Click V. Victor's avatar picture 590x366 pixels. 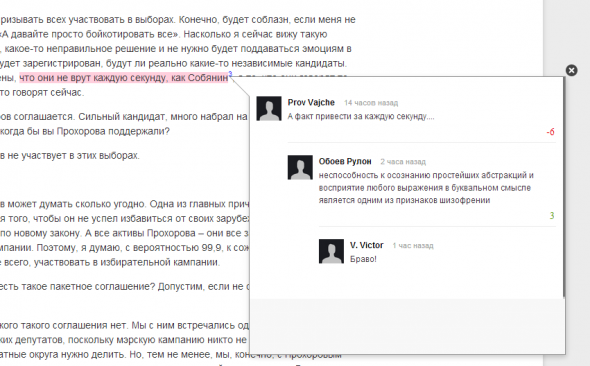pos(331,251)
